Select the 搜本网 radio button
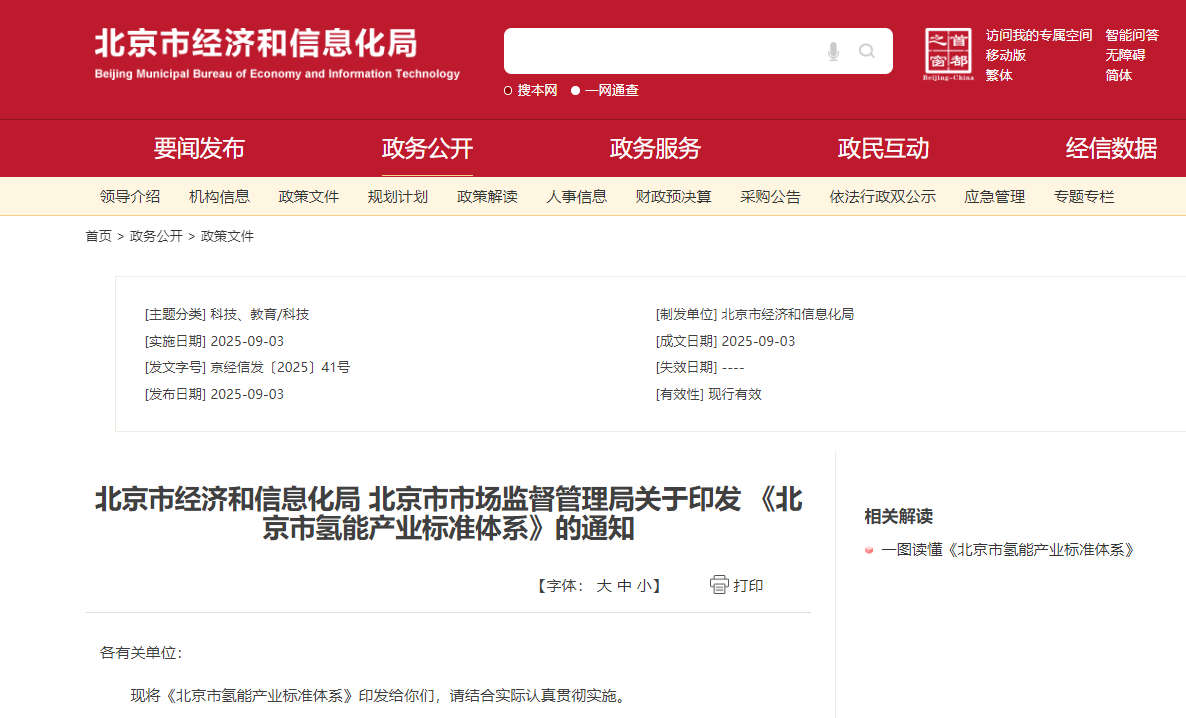The height and width of the screenshot is (718, 1186). [508, 91]
